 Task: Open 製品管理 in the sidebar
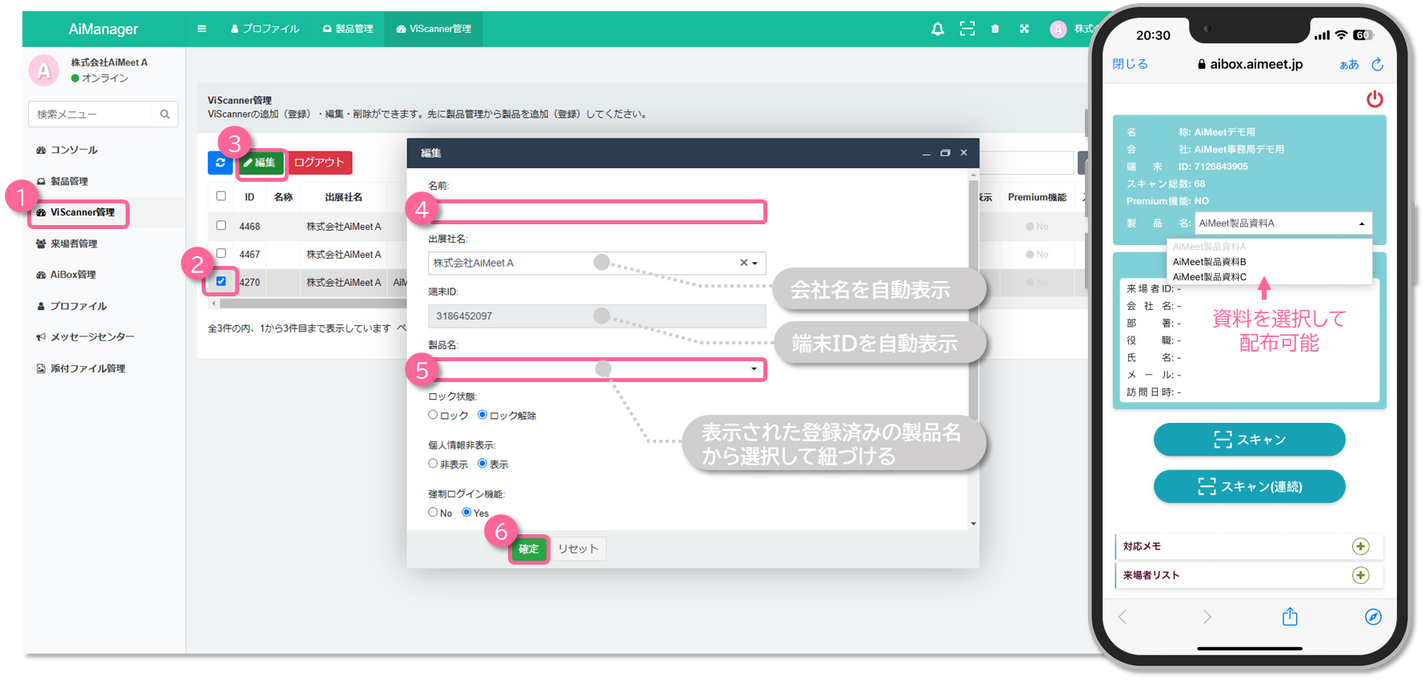point(62,181)
